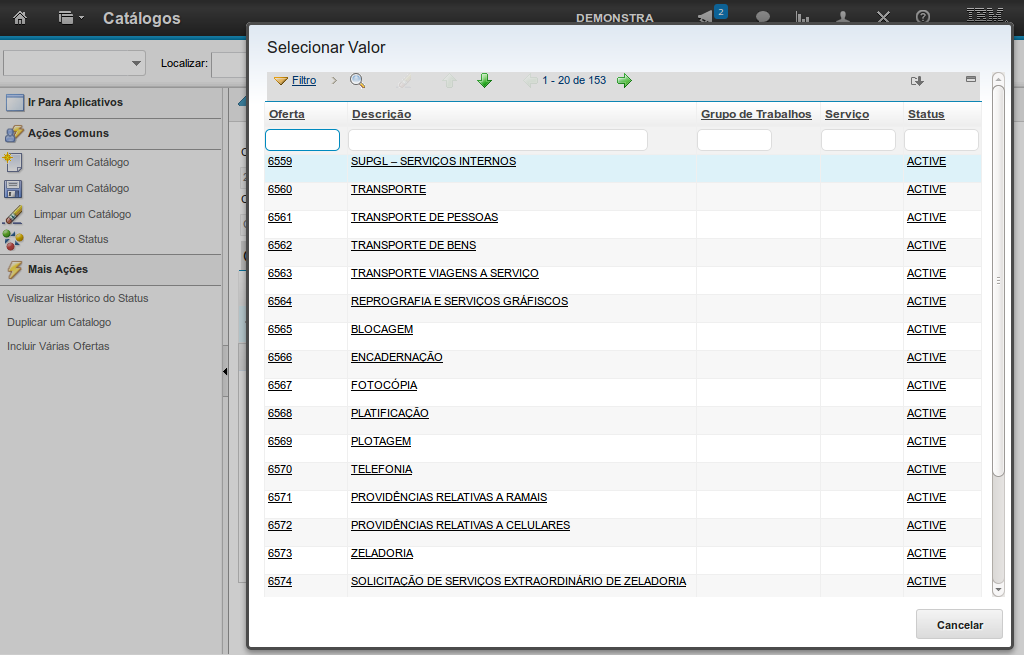The width and height of the screenshot is (1024, 655).
Task: Open the Go To applications menu dropdown
Action: pos(69,18)
